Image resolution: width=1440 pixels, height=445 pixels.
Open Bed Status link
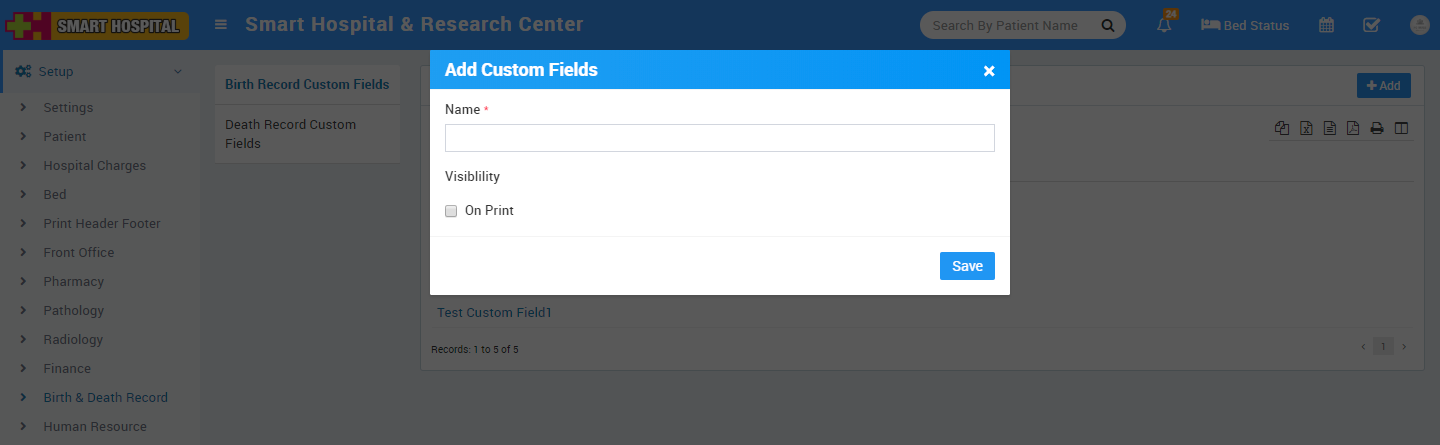[x=1245, y=26]
